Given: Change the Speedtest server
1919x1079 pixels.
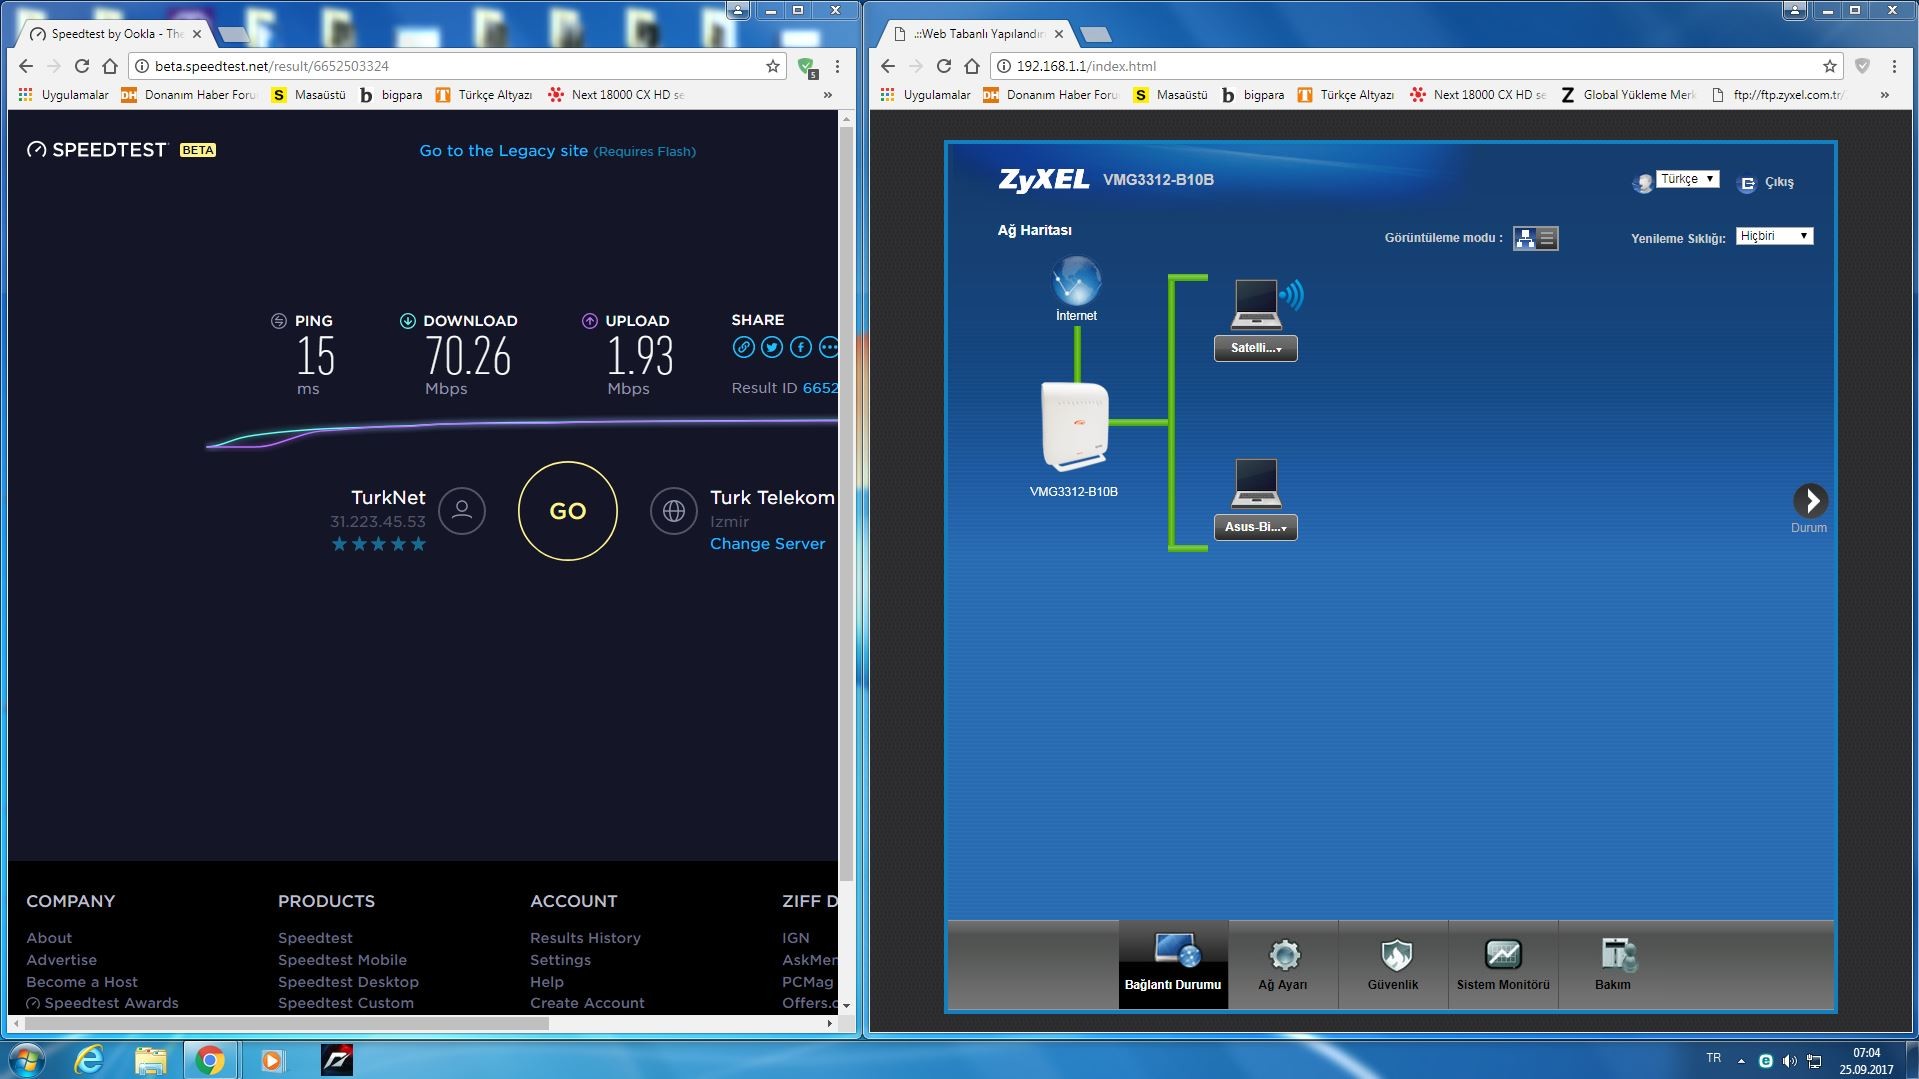Looking at the screenshot, I should 767,544.
